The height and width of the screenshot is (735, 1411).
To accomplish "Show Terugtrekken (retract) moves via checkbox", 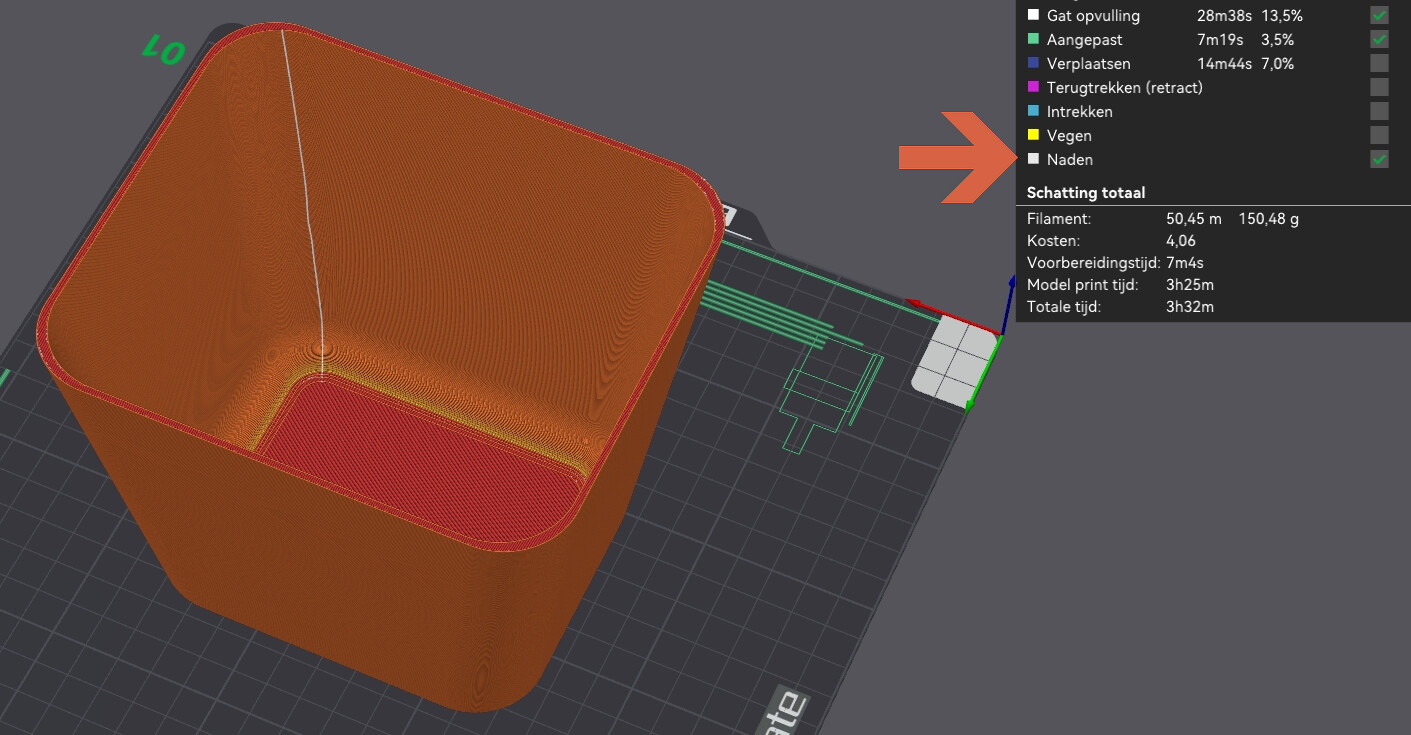I will [1379, 88].
